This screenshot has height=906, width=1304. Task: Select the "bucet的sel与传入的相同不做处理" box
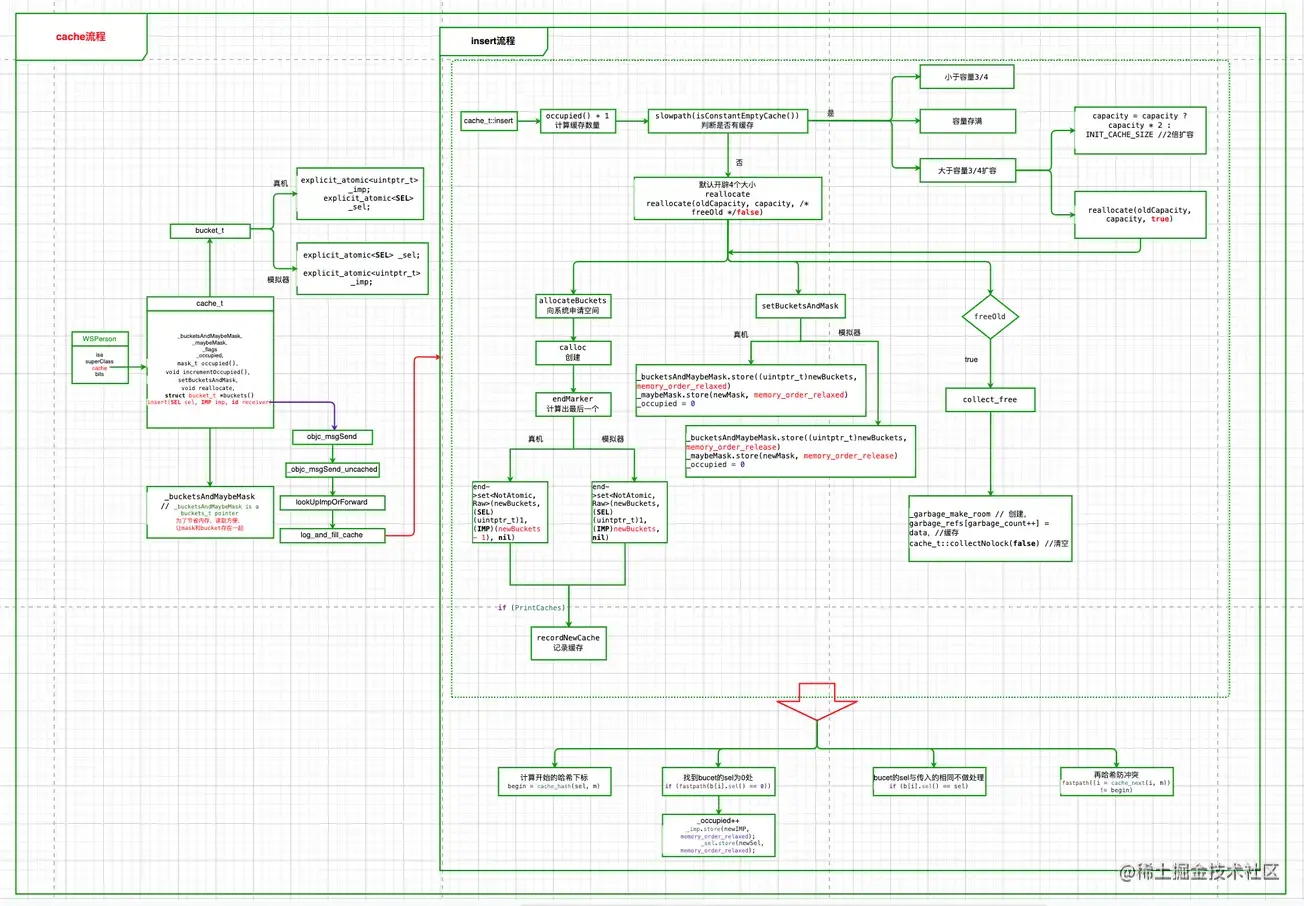[929, 781]
